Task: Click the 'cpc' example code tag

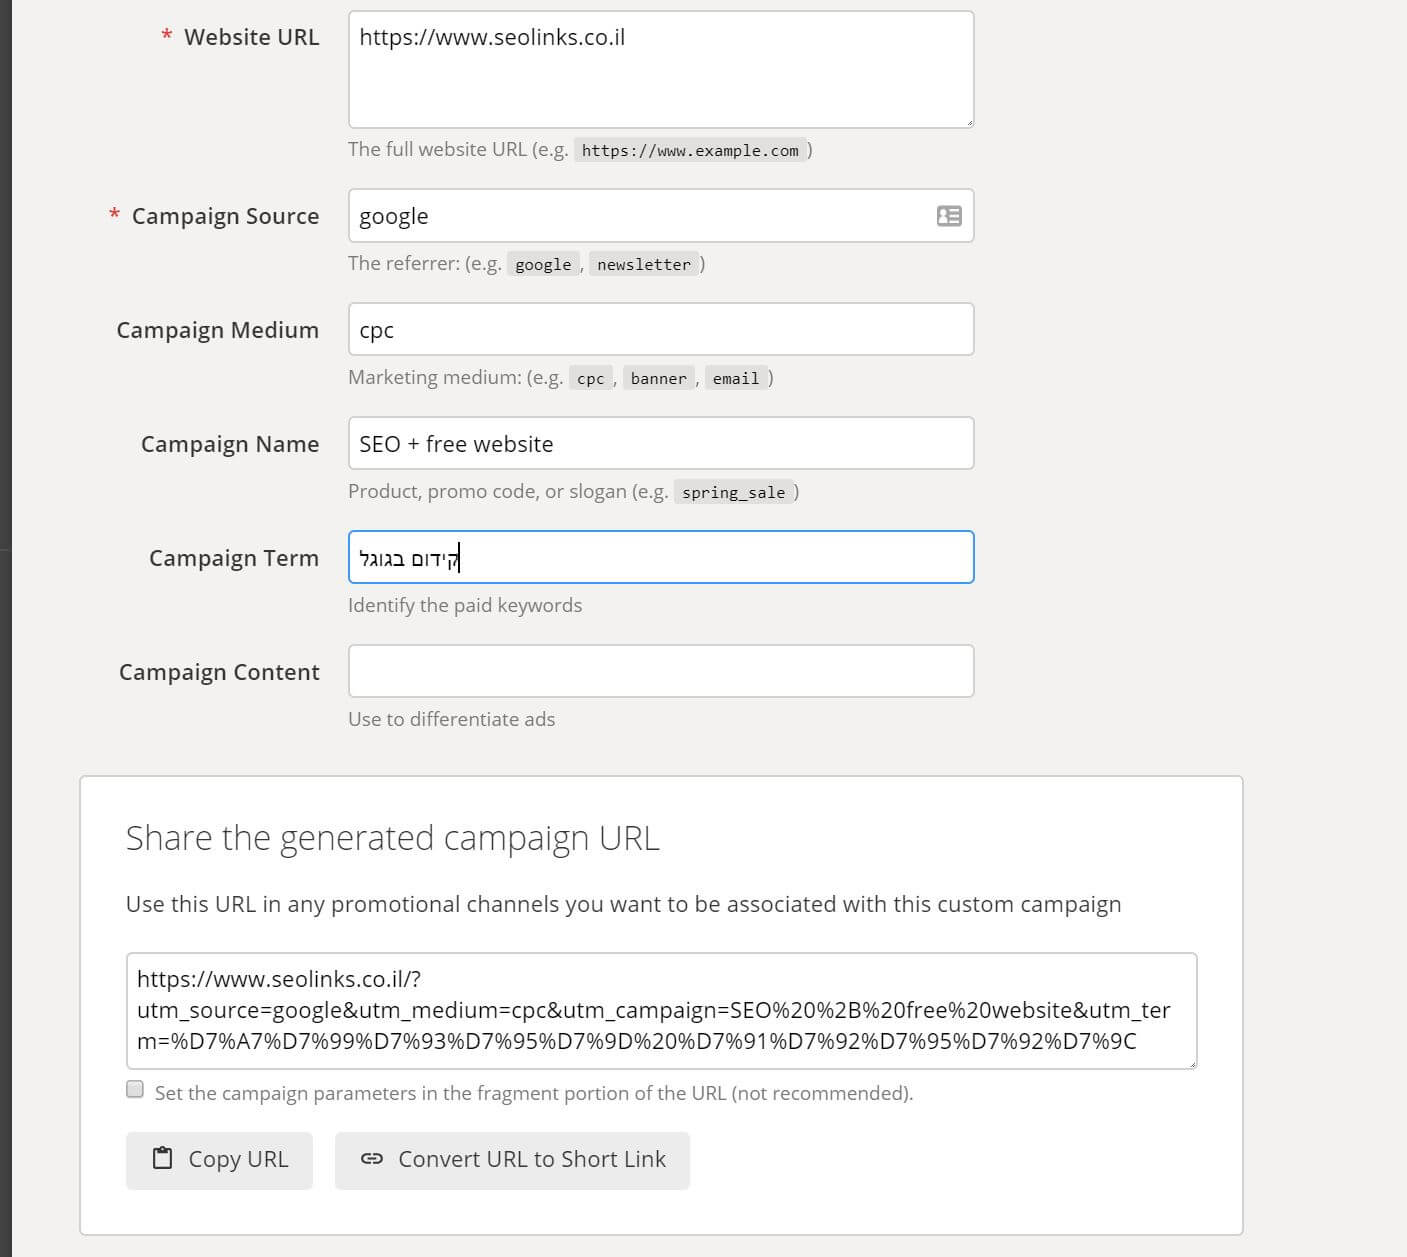Action: coord(591,379)
